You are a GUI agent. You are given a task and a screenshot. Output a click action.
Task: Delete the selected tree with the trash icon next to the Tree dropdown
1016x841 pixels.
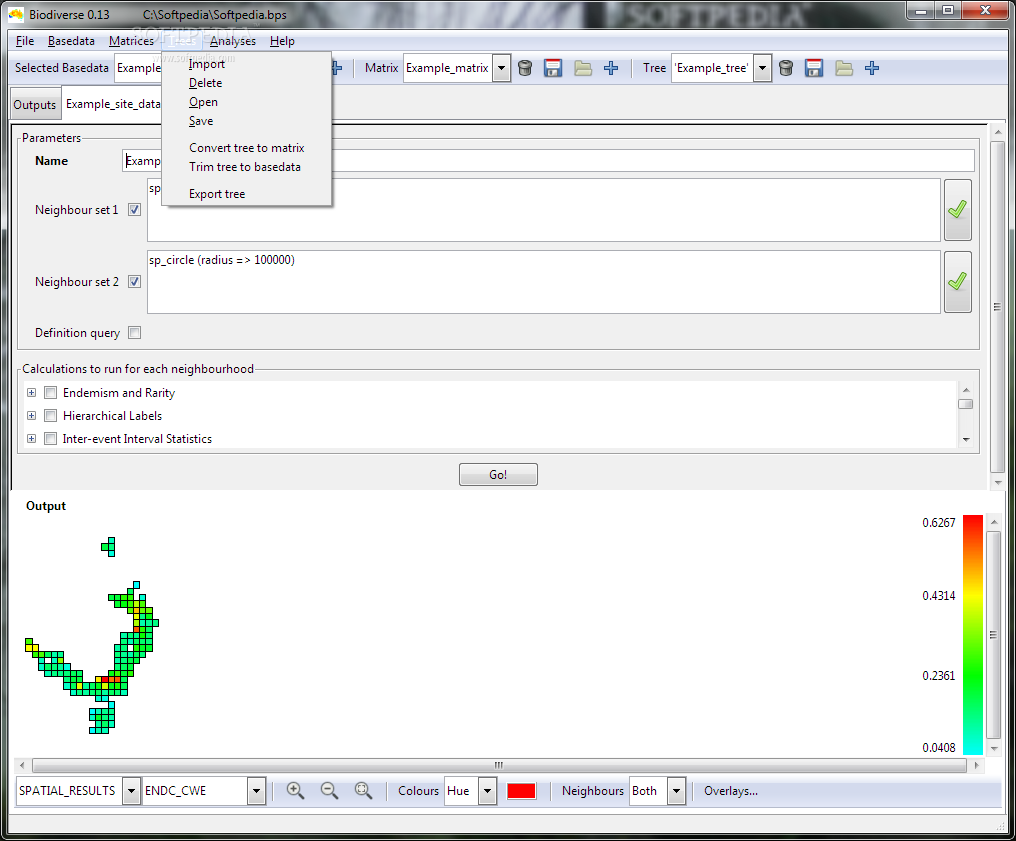click(786, 68)
